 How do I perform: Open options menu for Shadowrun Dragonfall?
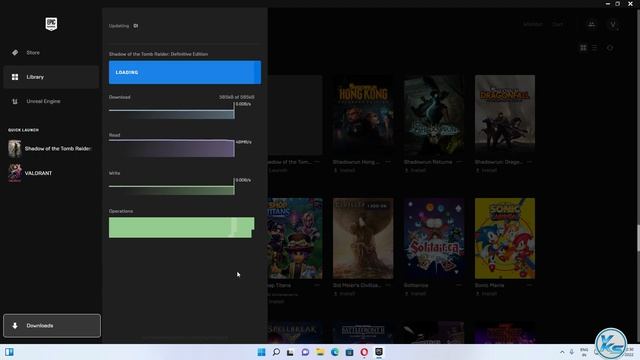click(x=530, y=162)
